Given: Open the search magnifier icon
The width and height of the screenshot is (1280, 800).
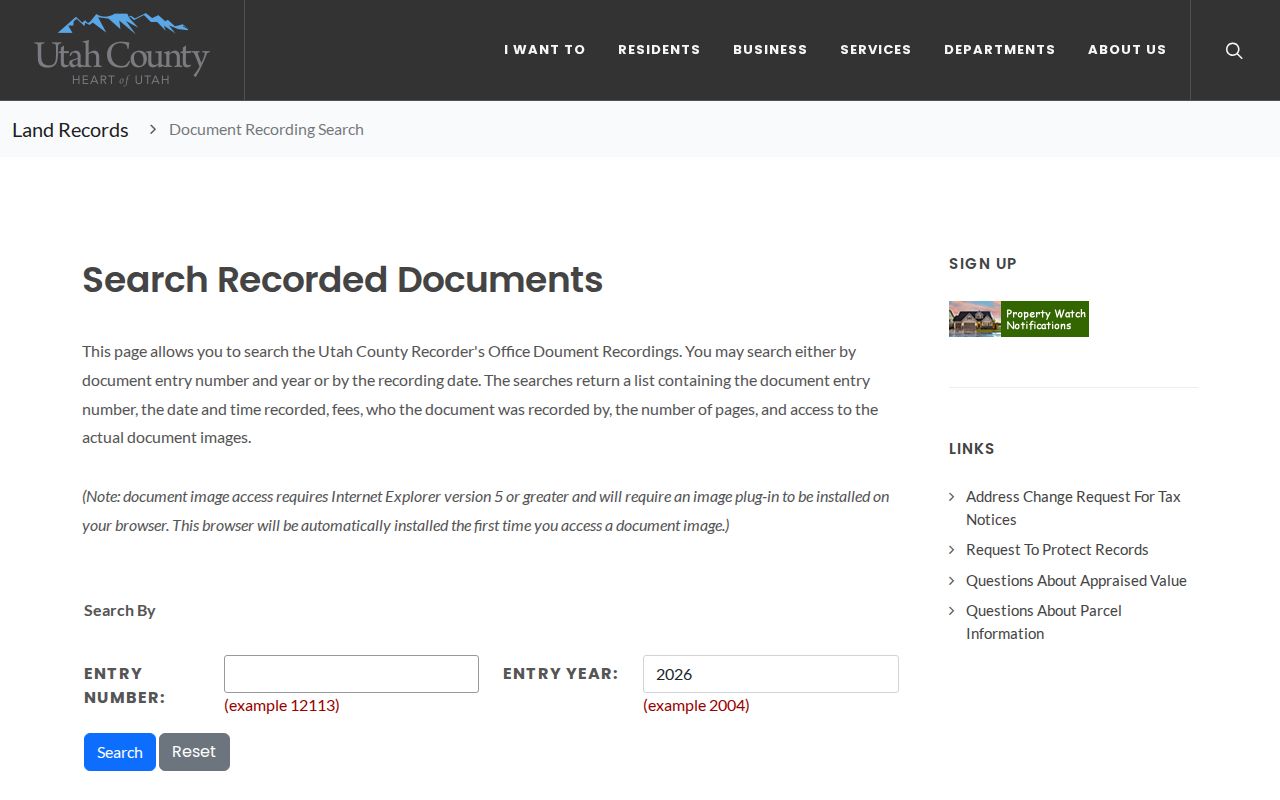Looking at the screenshot, I should tap(1234, 50).
